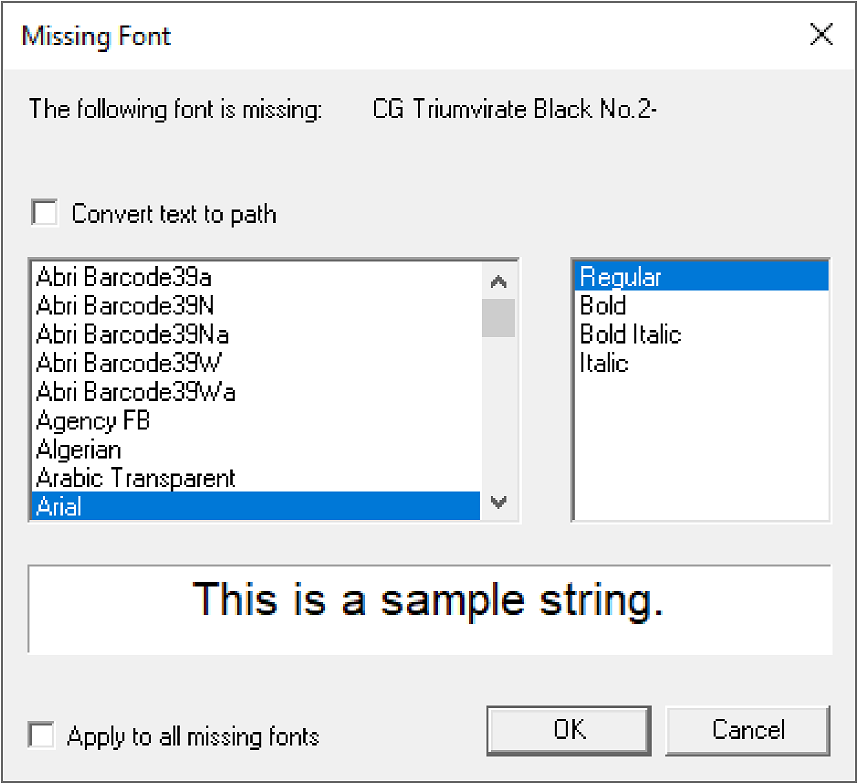Tick Apply to all missing fonts
Viewport: 858px width, 784px height.
point(42,737)
